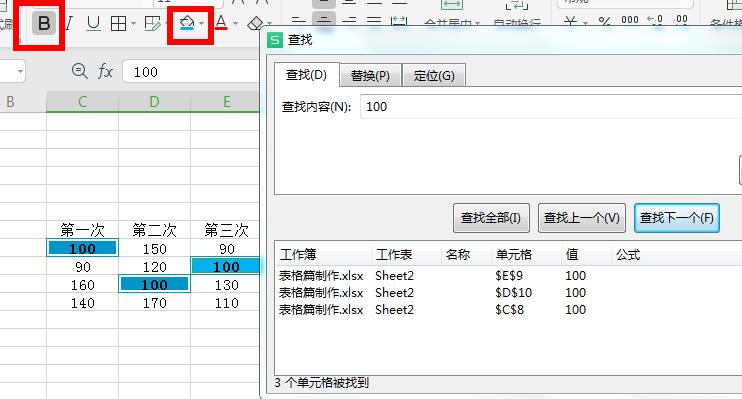Select highlighted 100 cell under 第三次
742x399 pixels.
tap(226, 266)
